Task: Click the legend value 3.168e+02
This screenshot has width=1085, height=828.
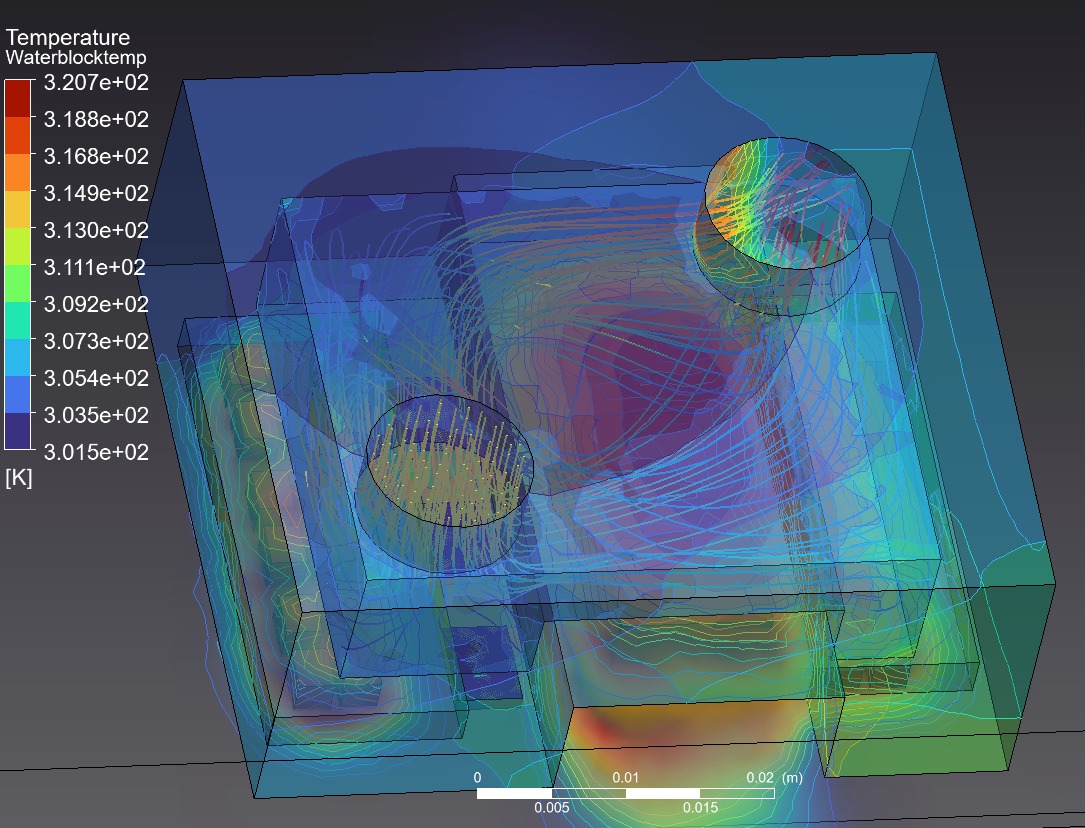Action: coord(96,156)
